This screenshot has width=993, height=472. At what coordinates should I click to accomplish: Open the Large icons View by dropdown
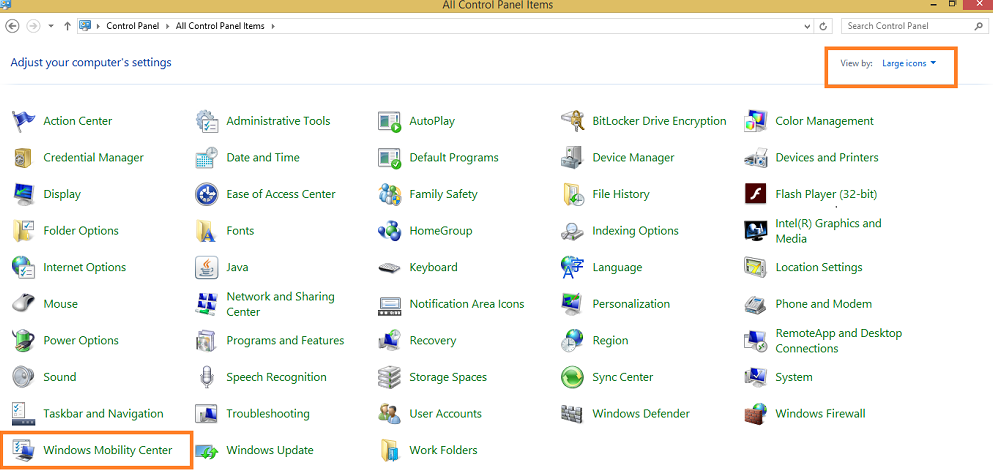[909, 63]
